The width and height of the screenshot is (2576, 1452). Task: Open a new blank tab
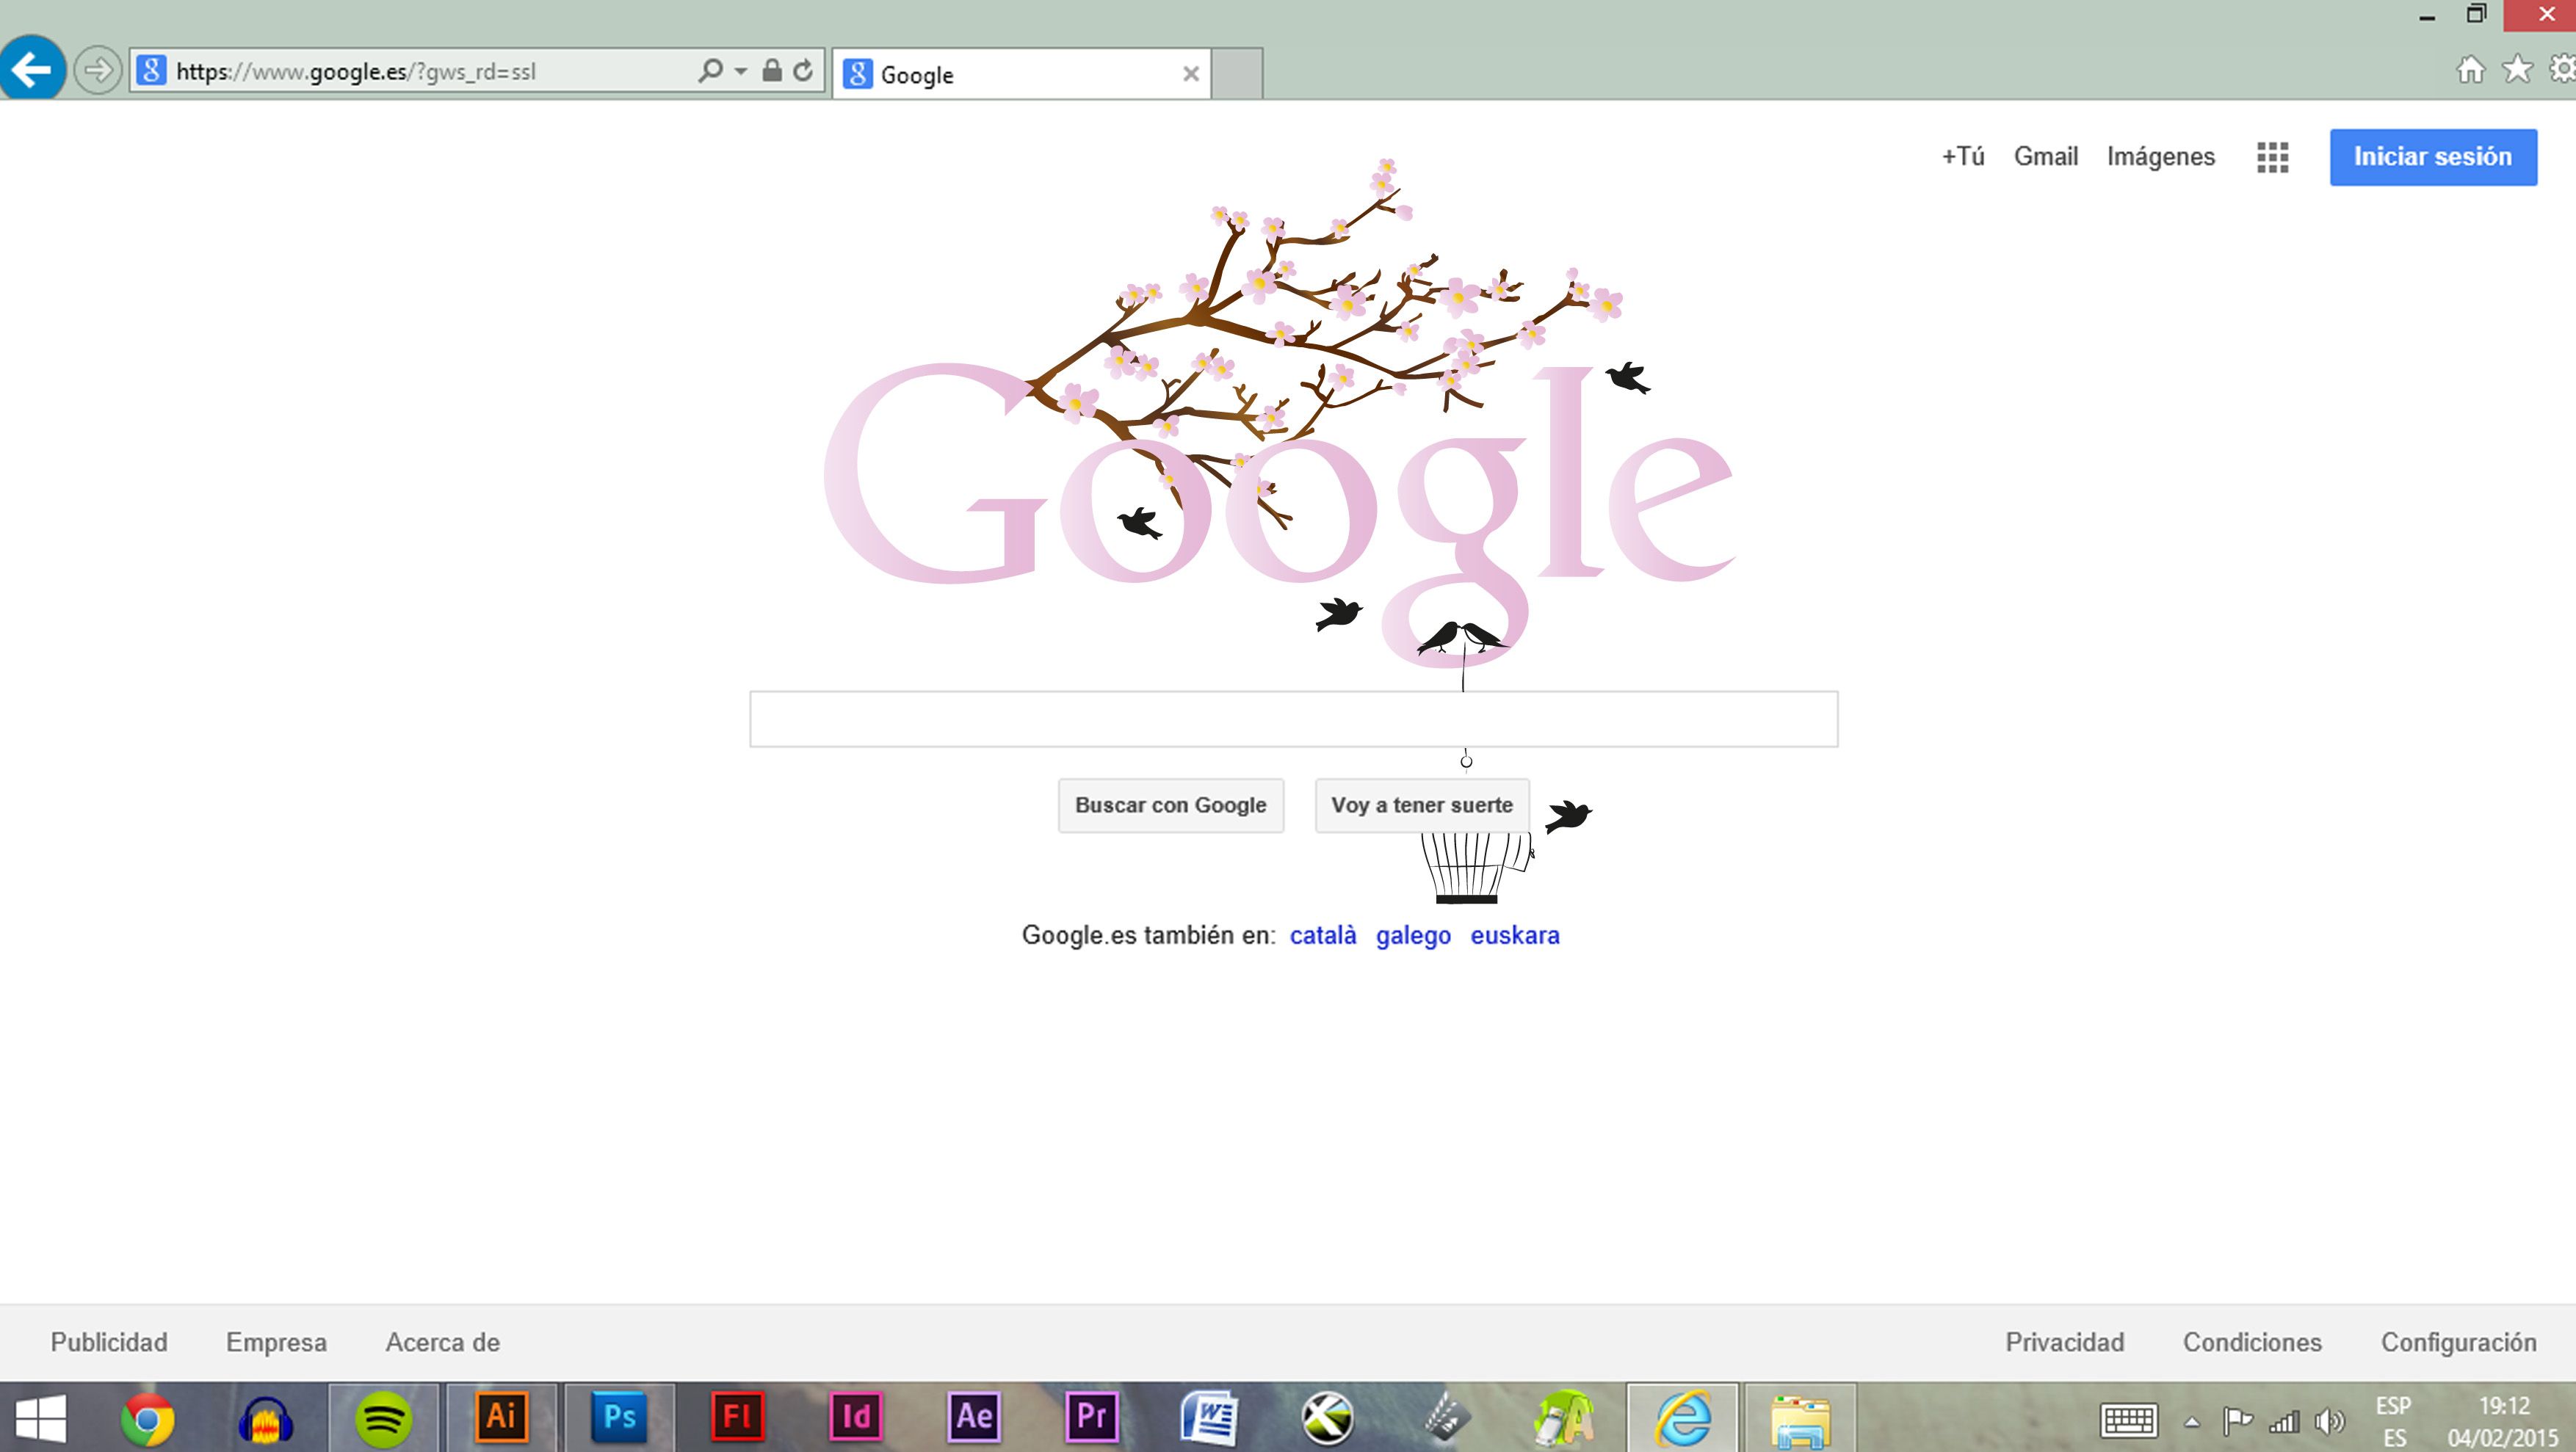tap(1237, 74)
